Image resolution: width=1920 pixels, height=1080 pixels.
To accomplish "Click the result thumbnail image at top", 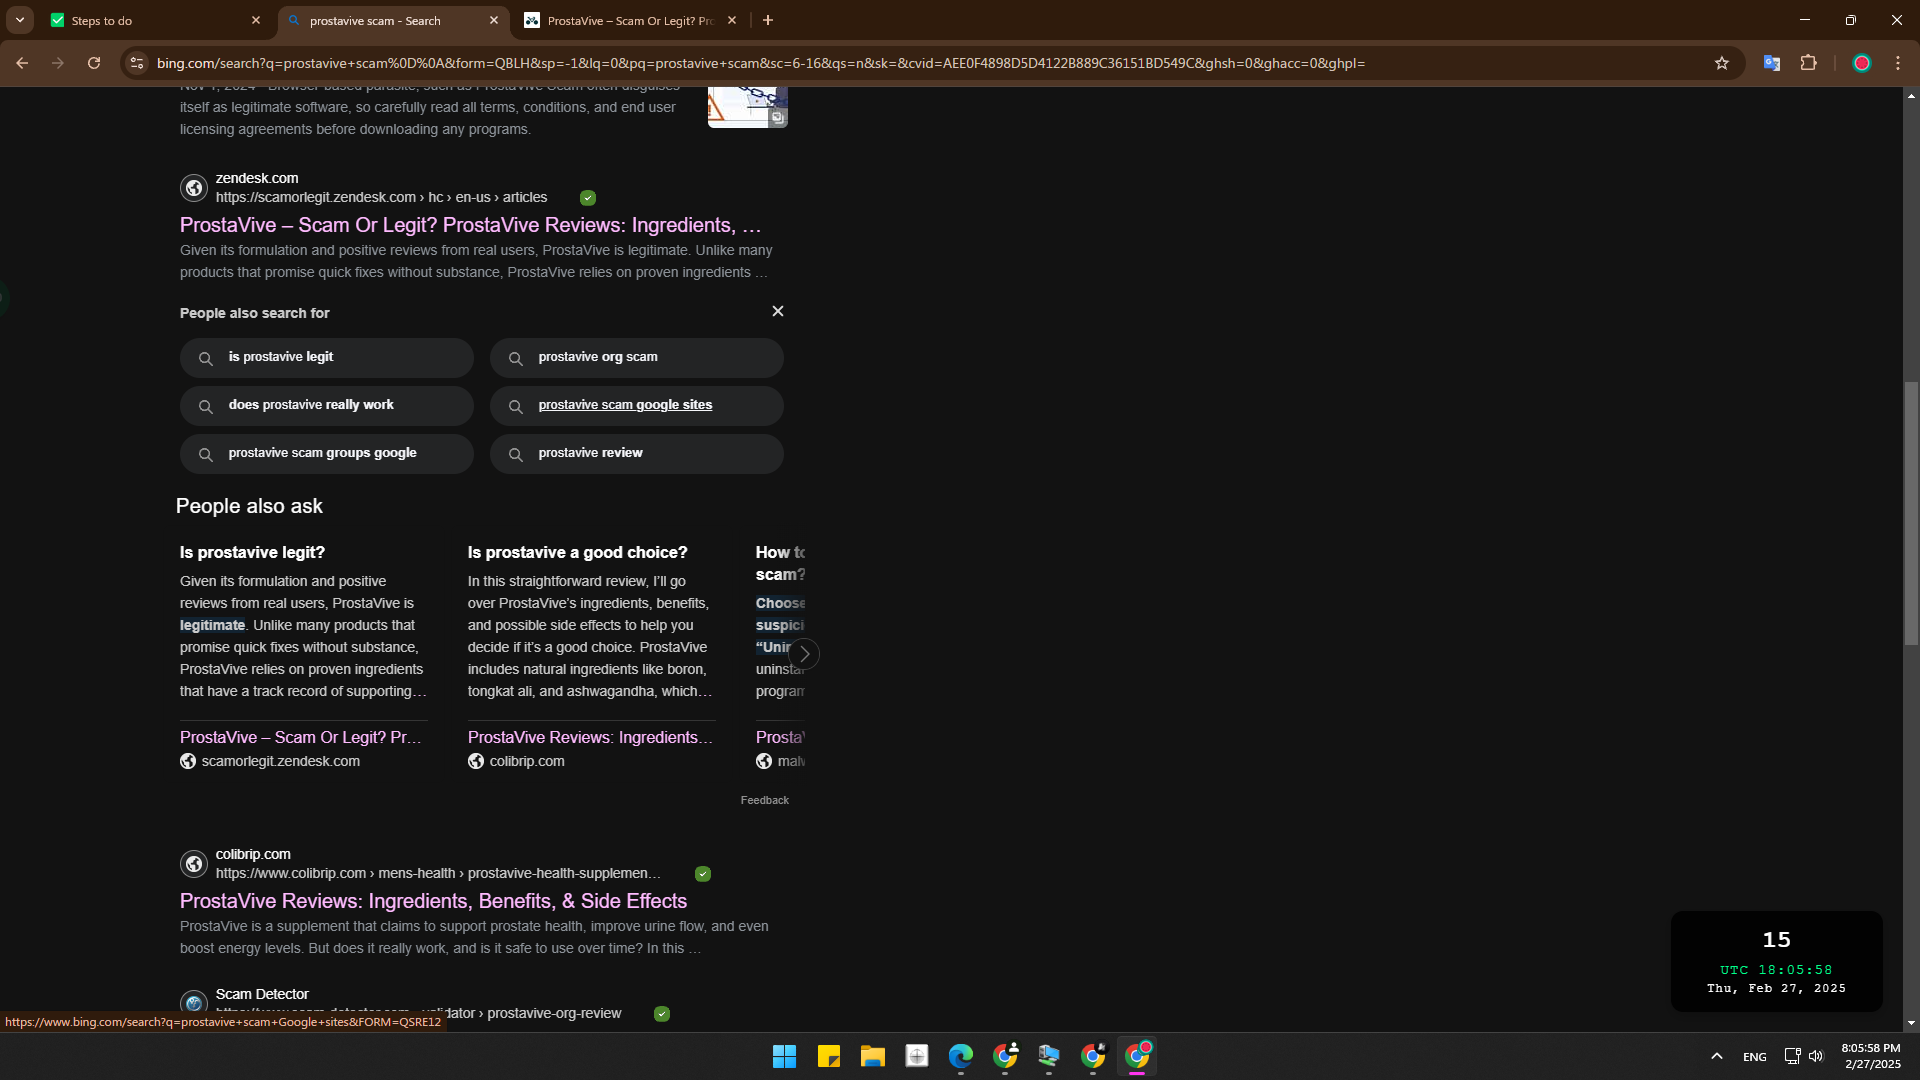I will [x=747, y=107].
